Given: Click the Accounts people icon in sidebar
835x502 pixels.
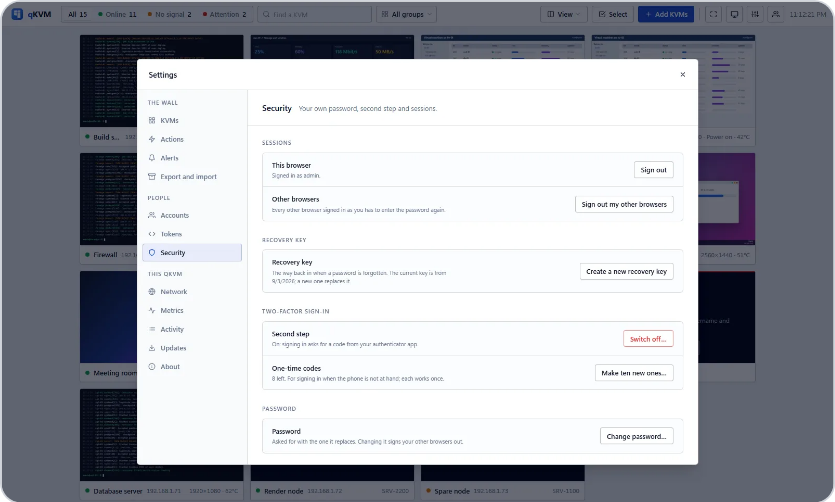Looking at the screenshot, I should (152, 215).
